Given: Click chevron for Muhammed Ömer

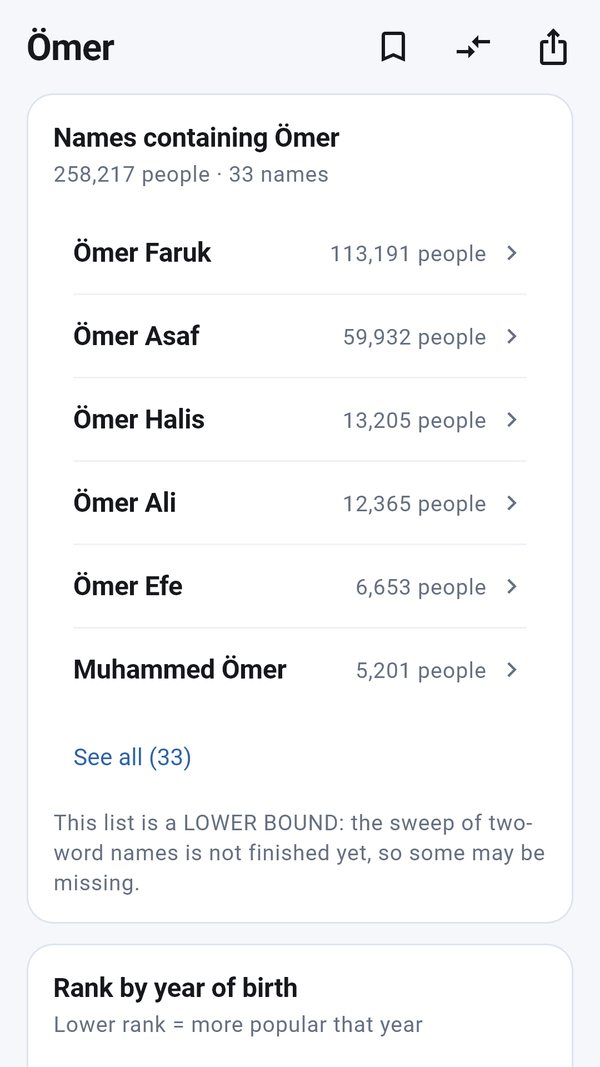Looking at the screenshot, I should click(512, 670).
